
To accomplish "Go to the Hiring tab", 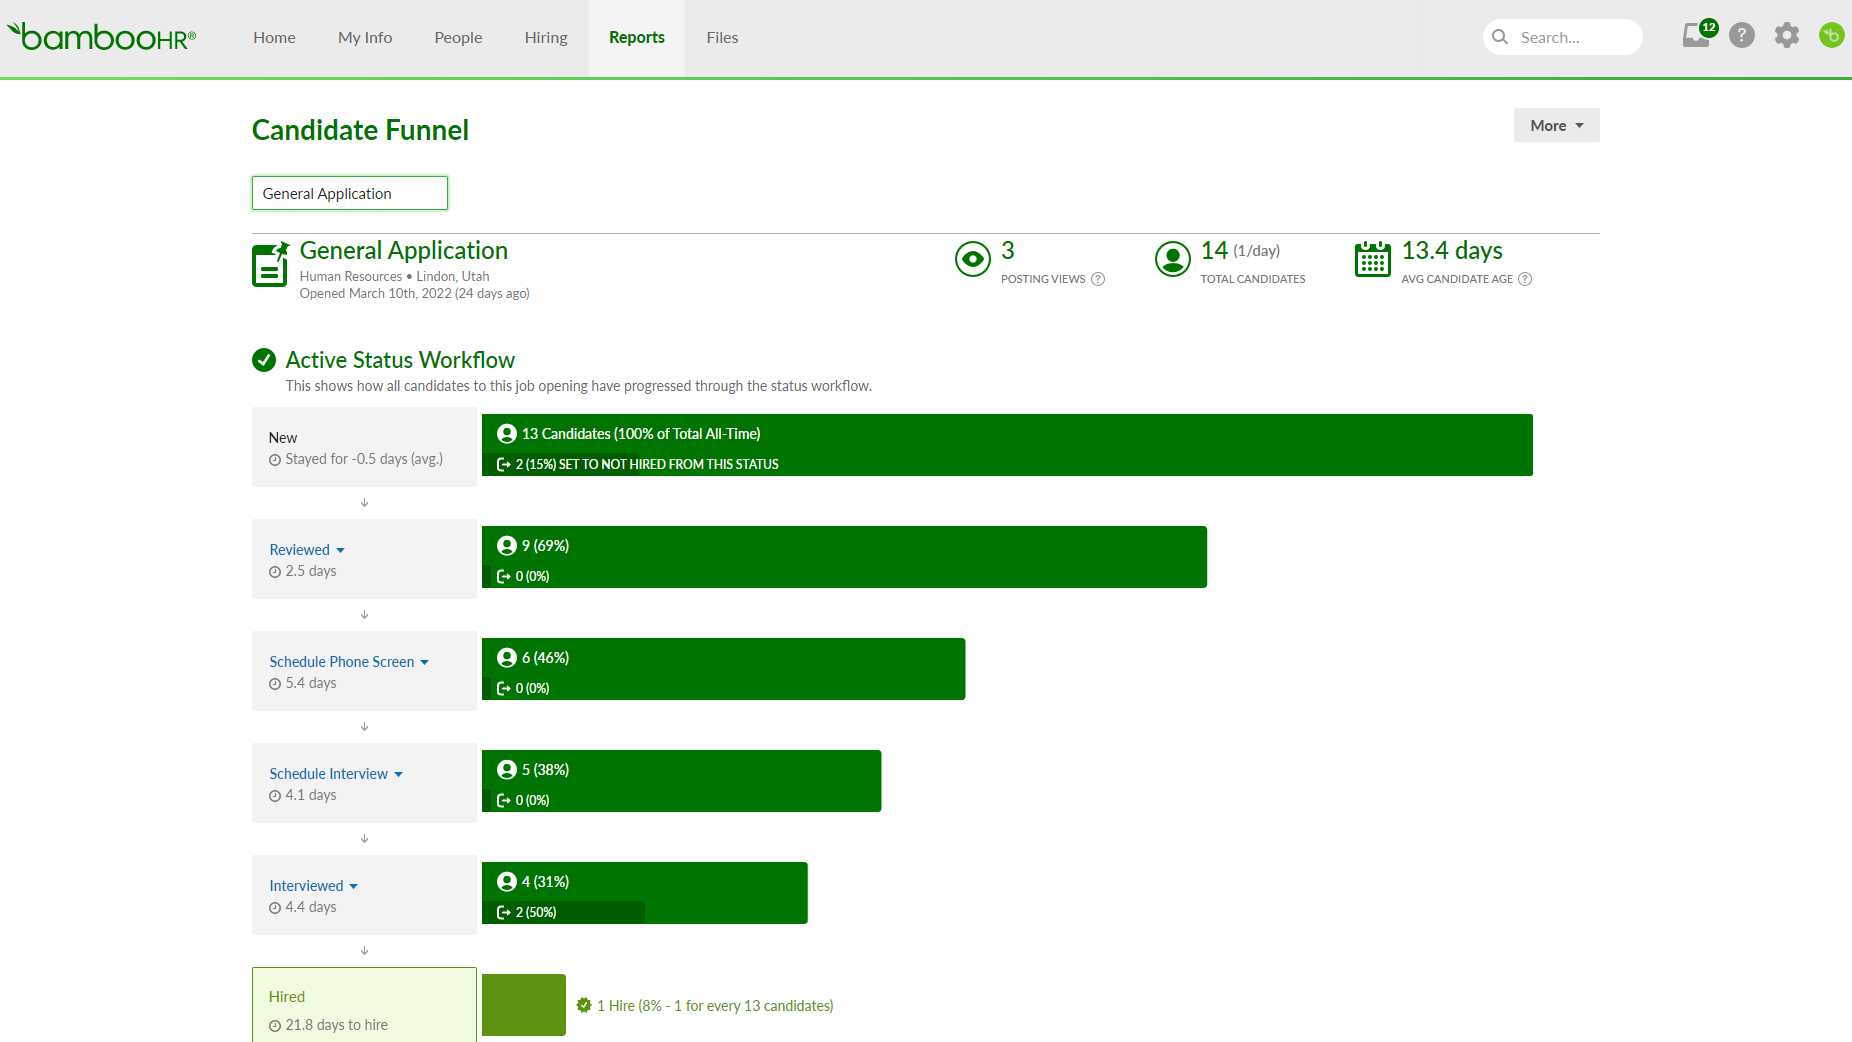I will point(546,38).
